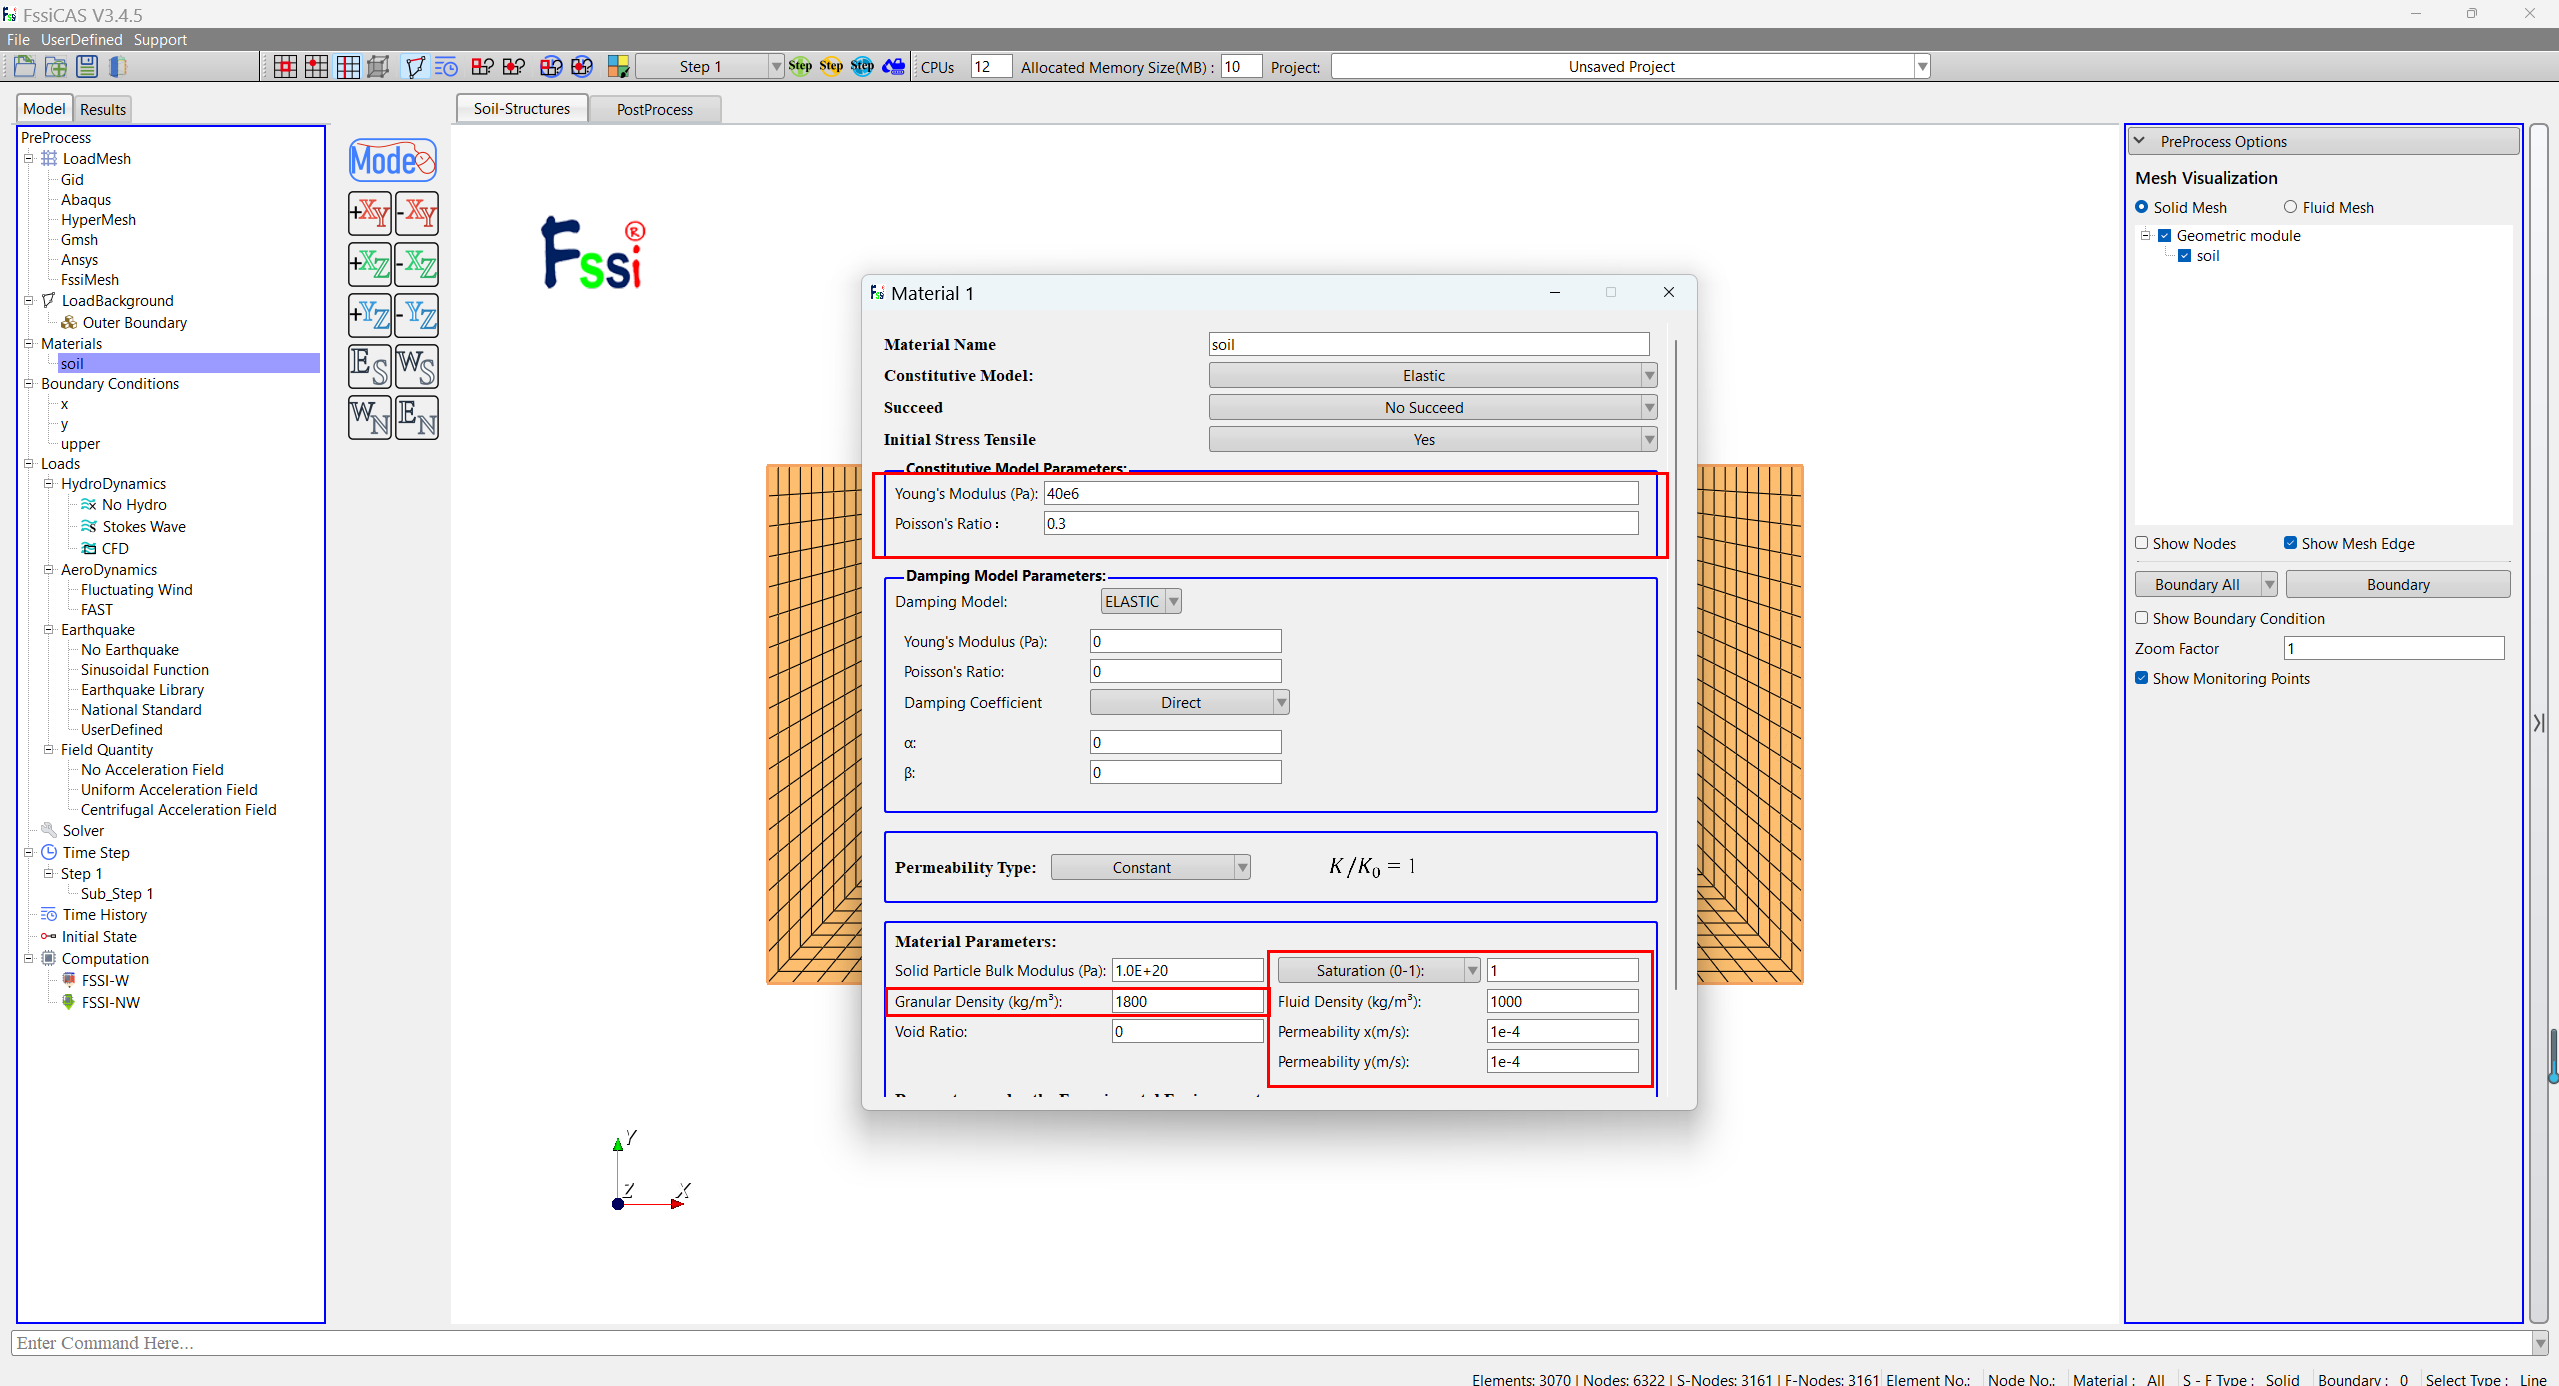Open the File menu
This screenshot has width=2559, height=1386.
(18, 40)
